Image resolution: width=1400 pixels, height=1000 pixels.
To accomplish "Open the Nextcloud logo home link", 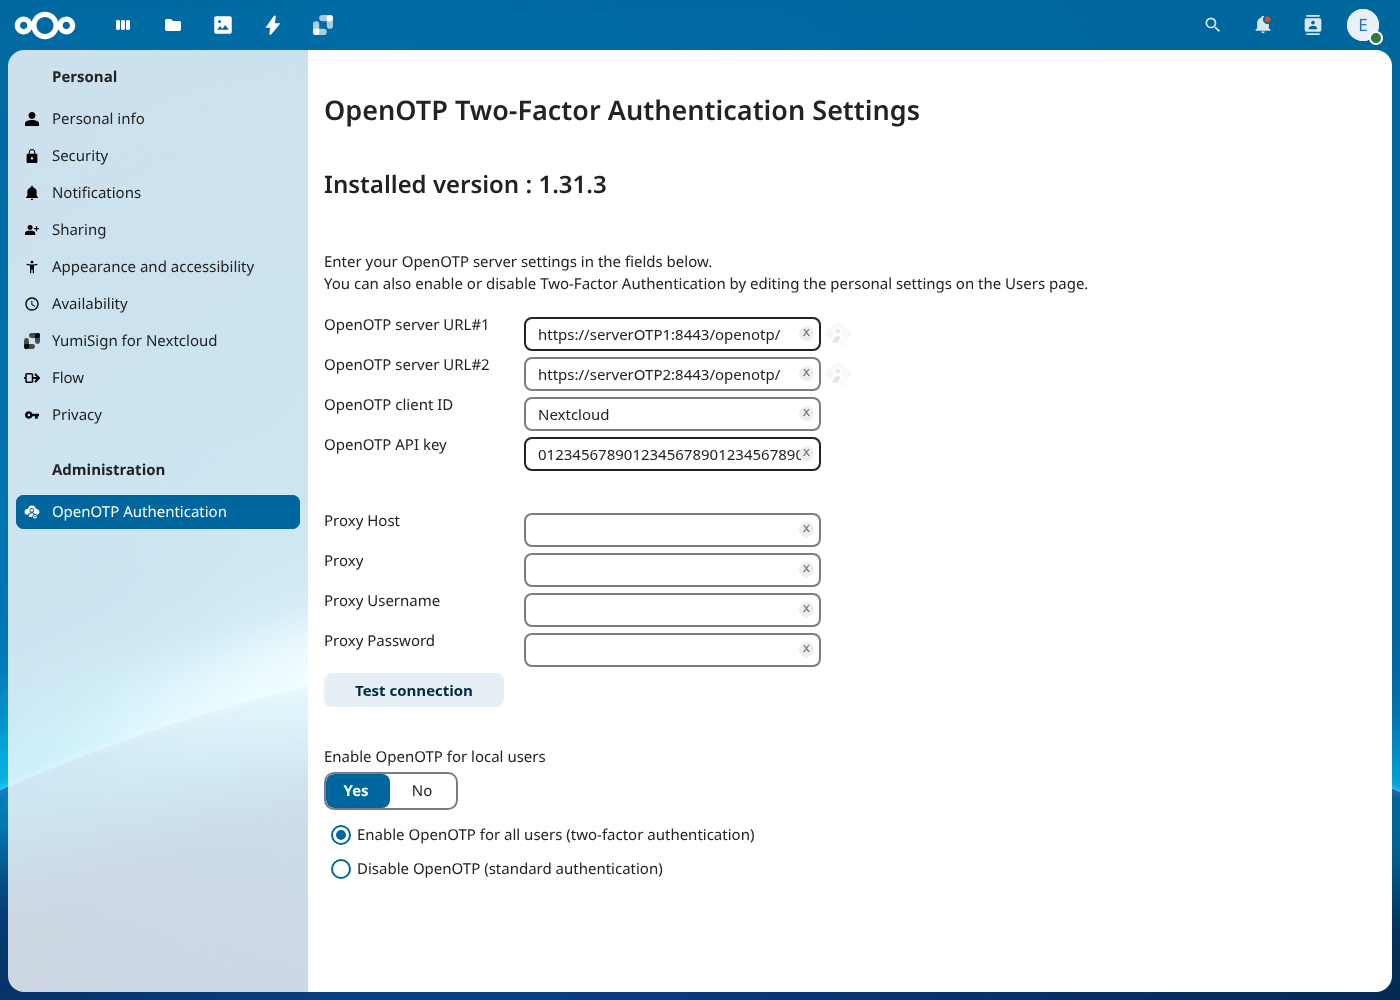I will click(45, 25).
